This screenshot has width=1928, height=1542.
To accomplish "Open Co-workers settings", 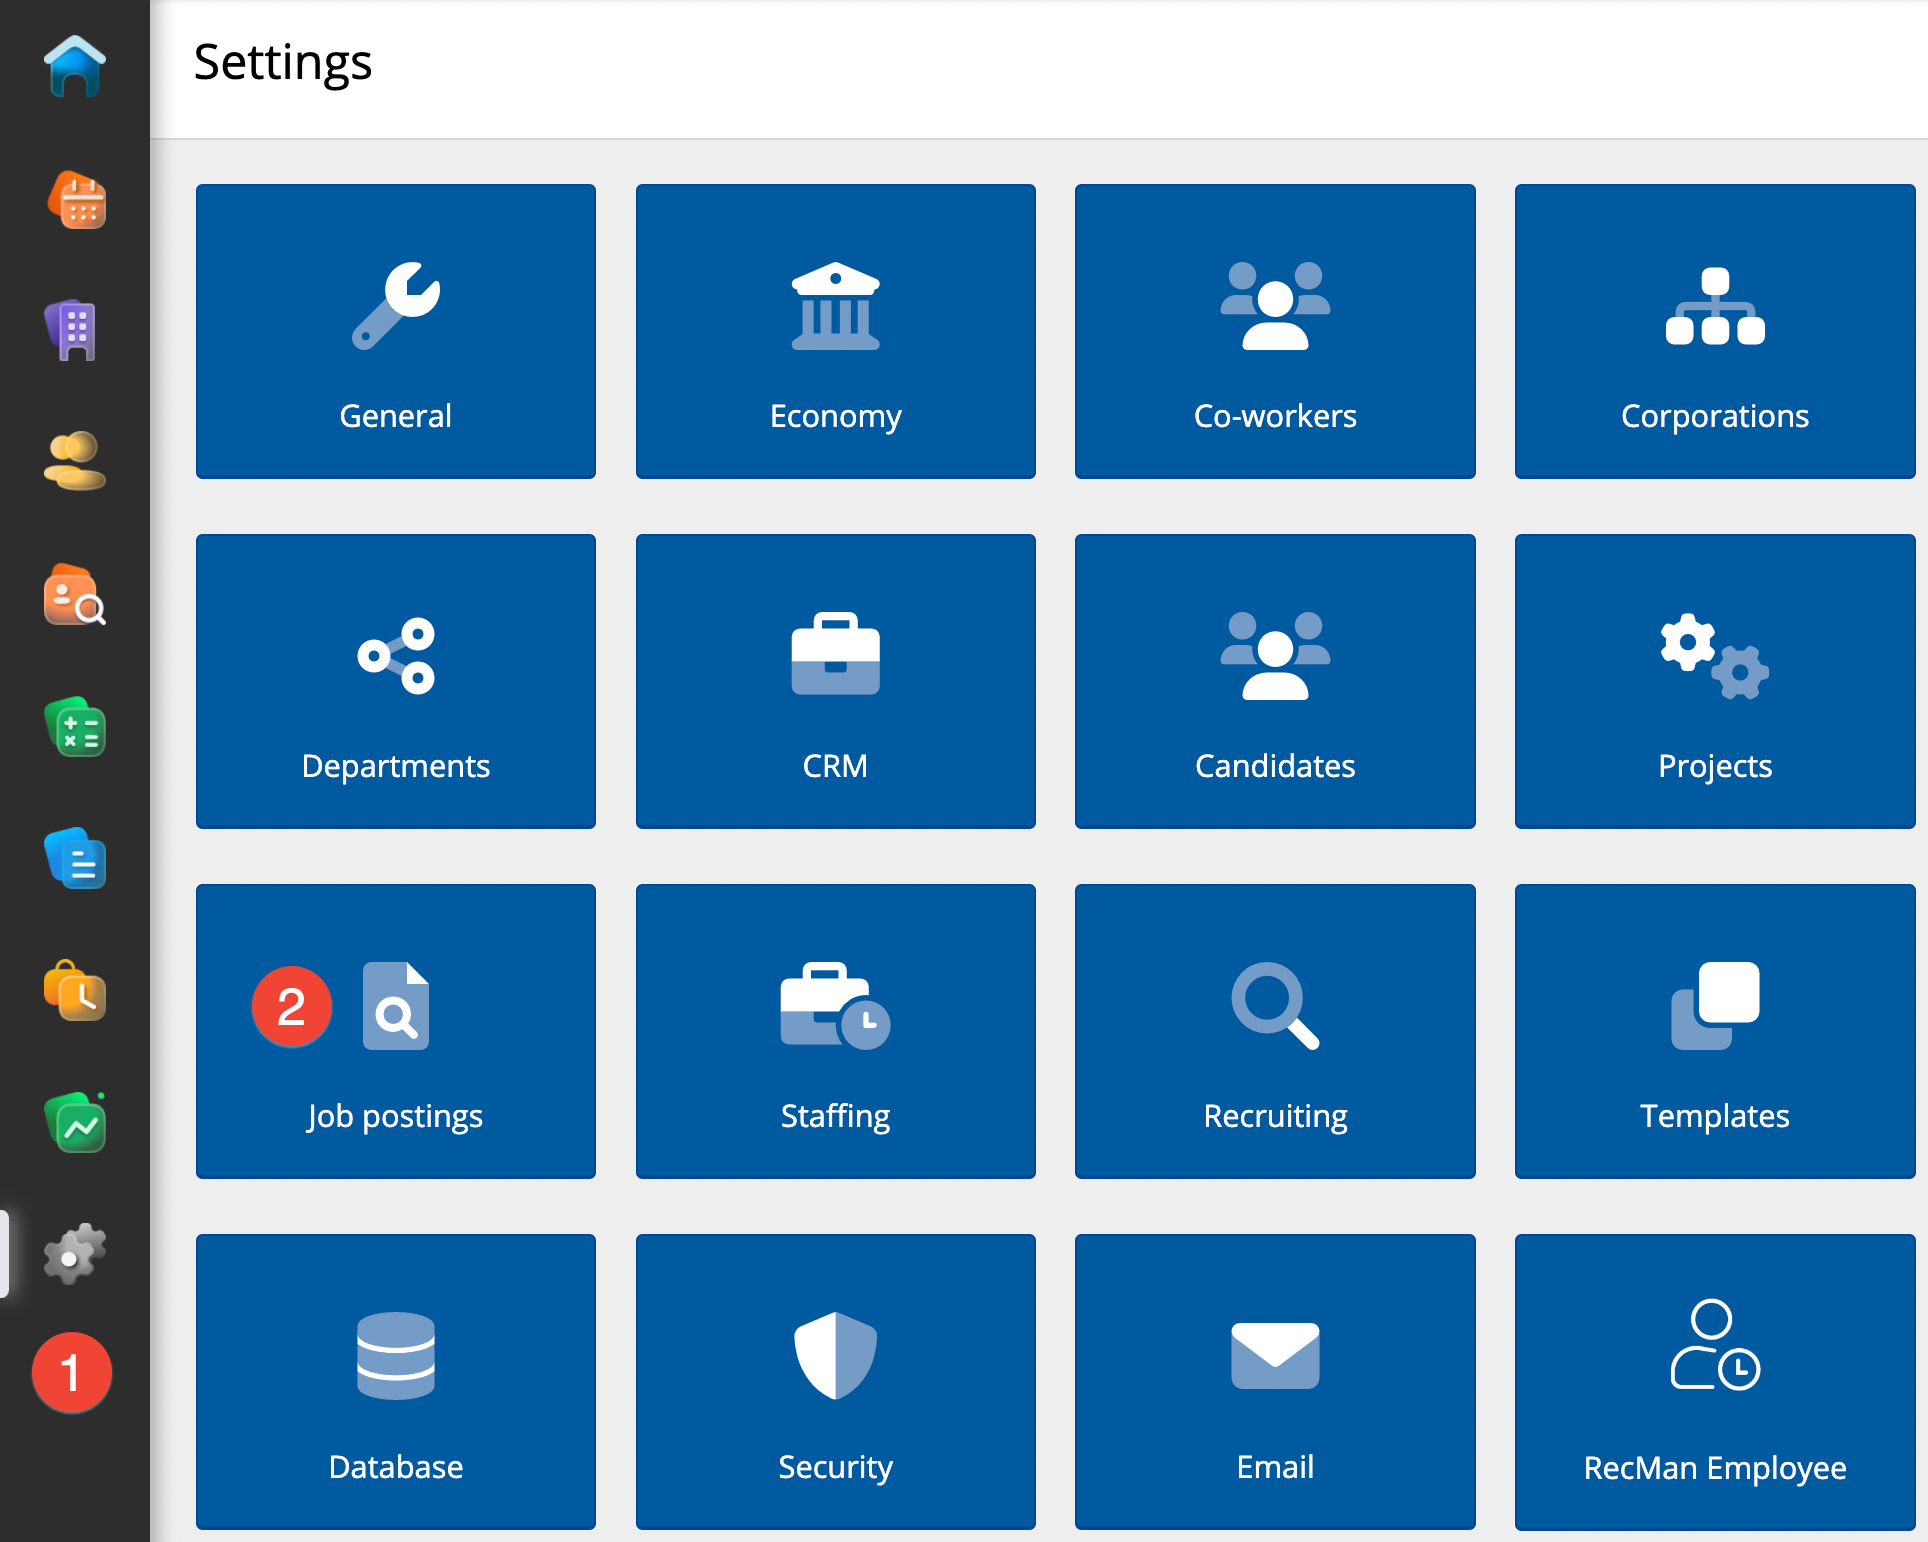I will coord(1275,331).
